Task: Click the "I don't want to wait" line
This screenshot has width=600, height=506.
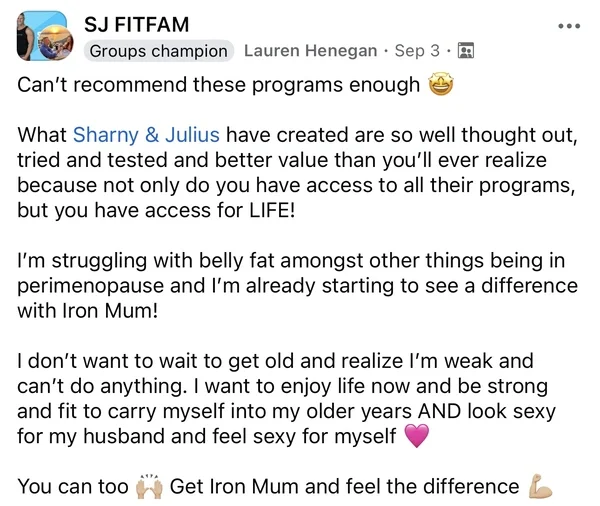Action: coord(275,361)
